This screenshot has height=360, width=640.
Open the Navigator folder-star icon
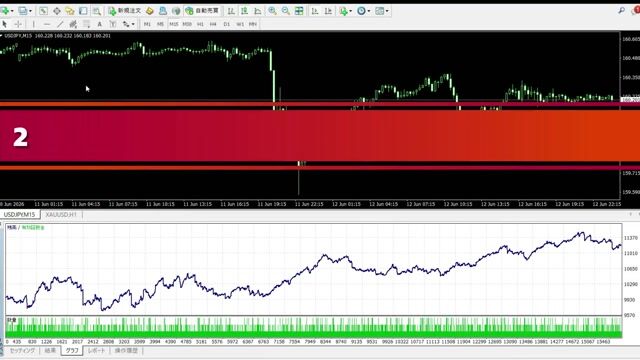70,11
